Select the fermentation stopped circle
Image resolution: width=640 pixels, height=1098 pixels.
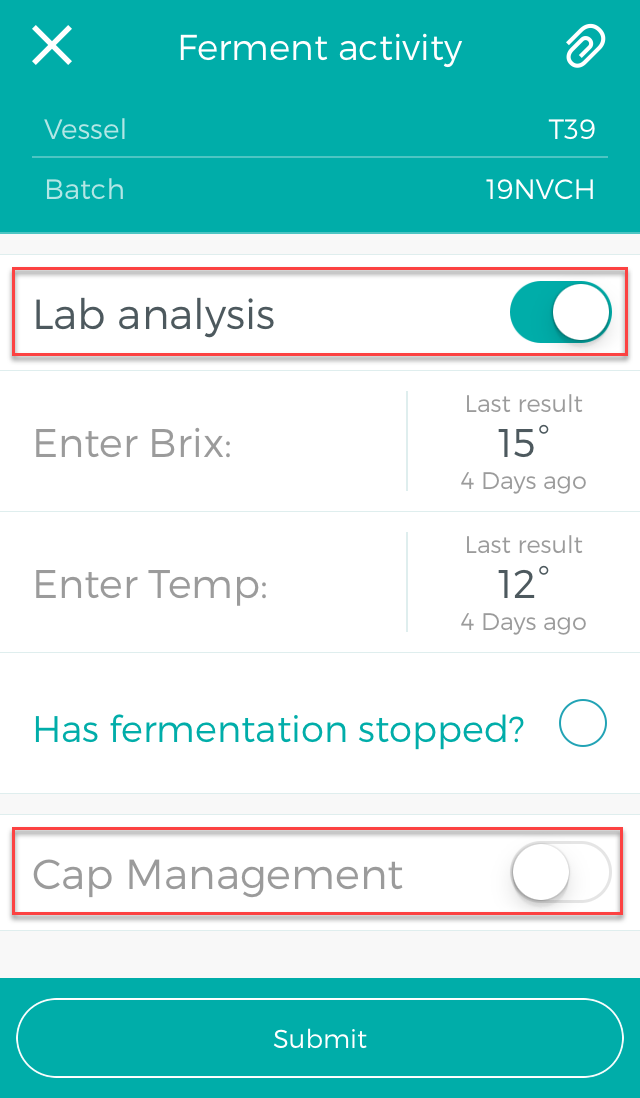[583, 723]
